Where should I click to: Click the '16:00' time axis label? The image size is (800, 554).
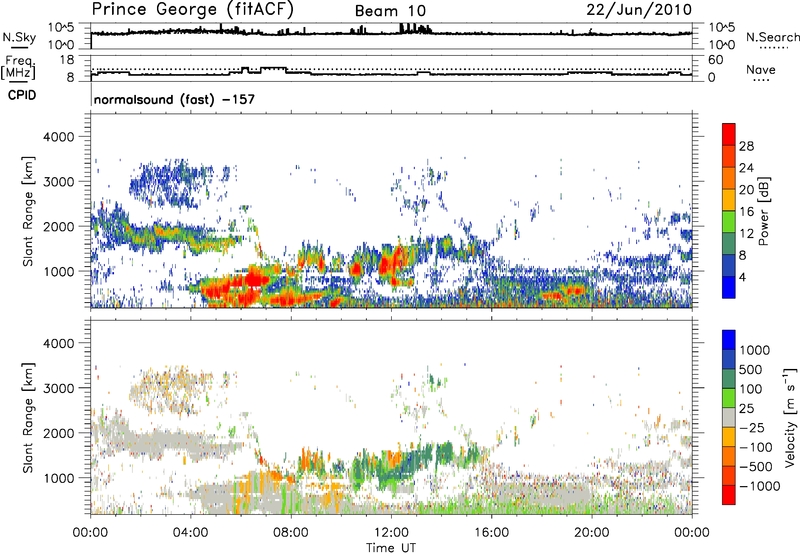coord(491,533)
